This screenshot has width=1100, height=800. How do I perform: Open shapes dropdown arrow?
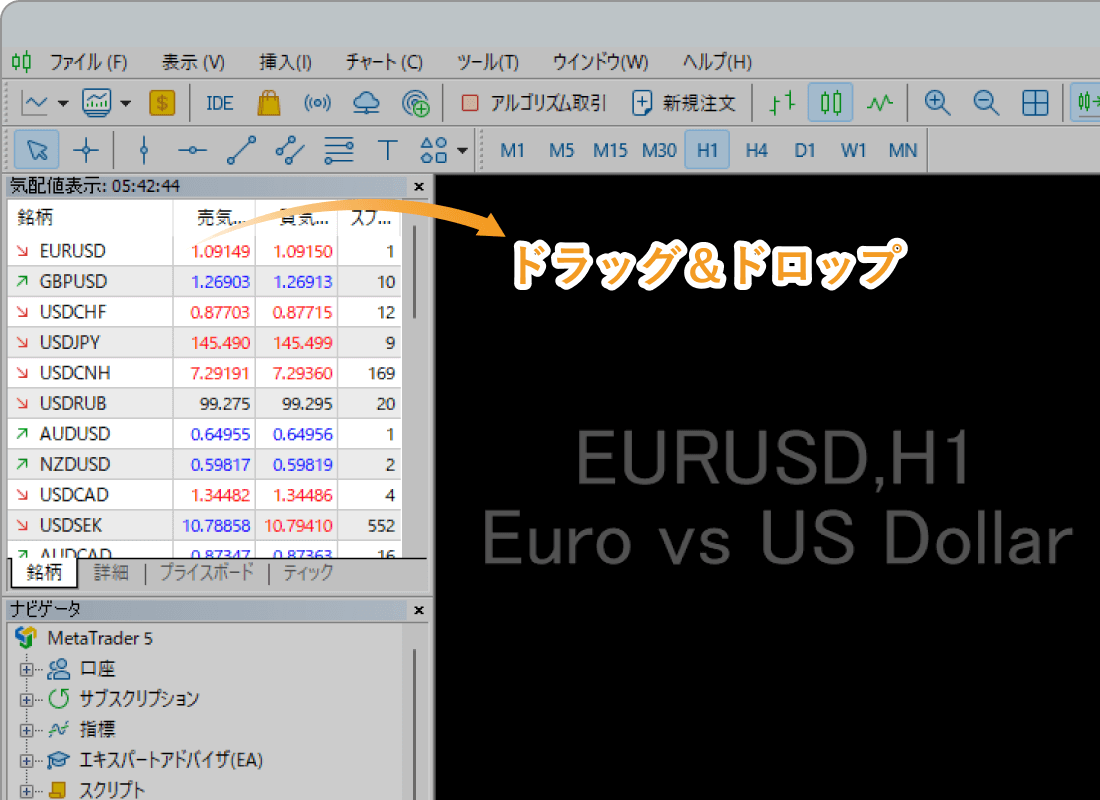(x=462, y=150)
